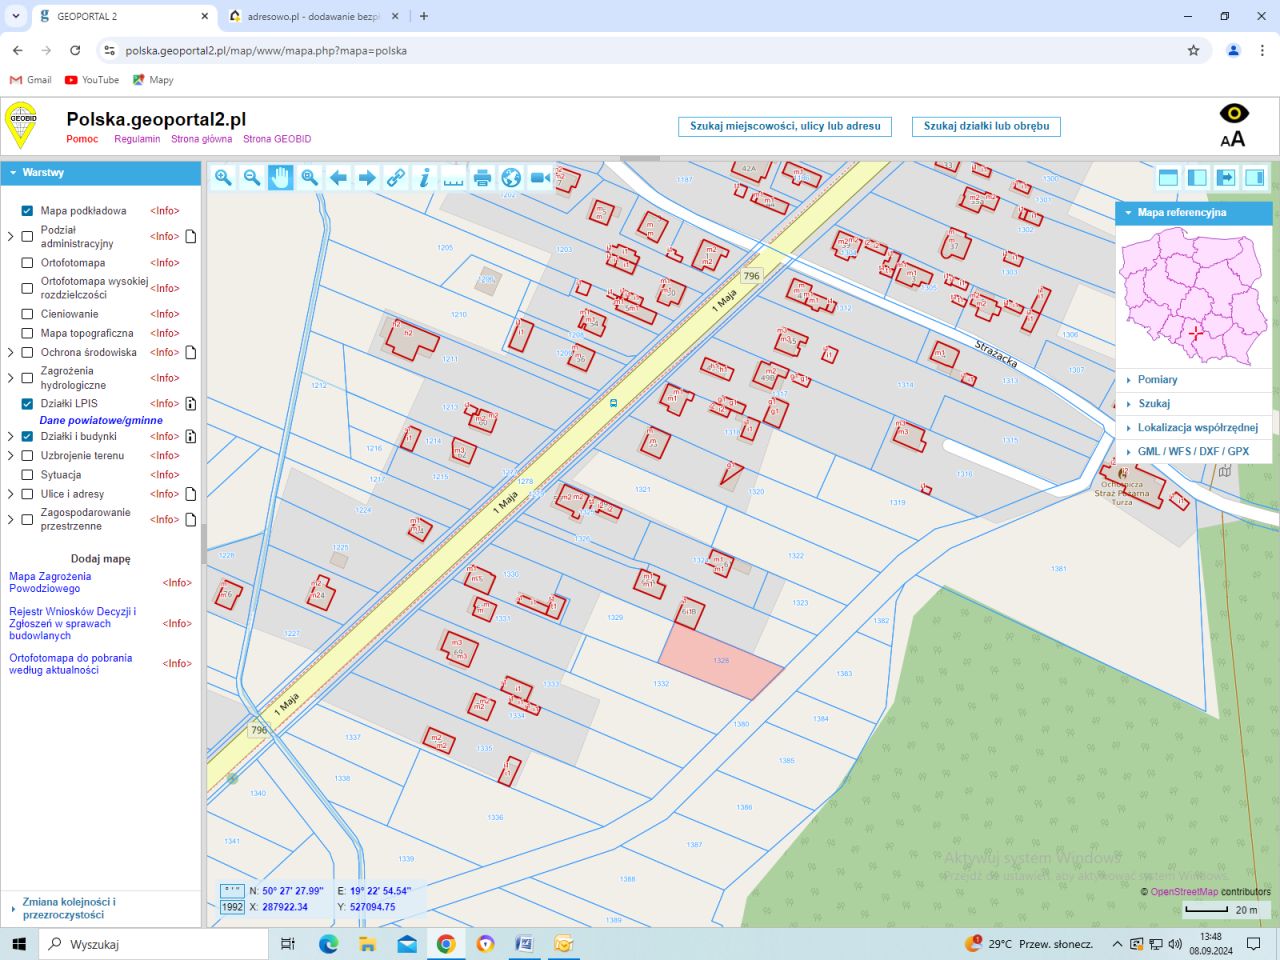
Task: Toggle the left panel layout icon
Action: (x=1197, y=178)
